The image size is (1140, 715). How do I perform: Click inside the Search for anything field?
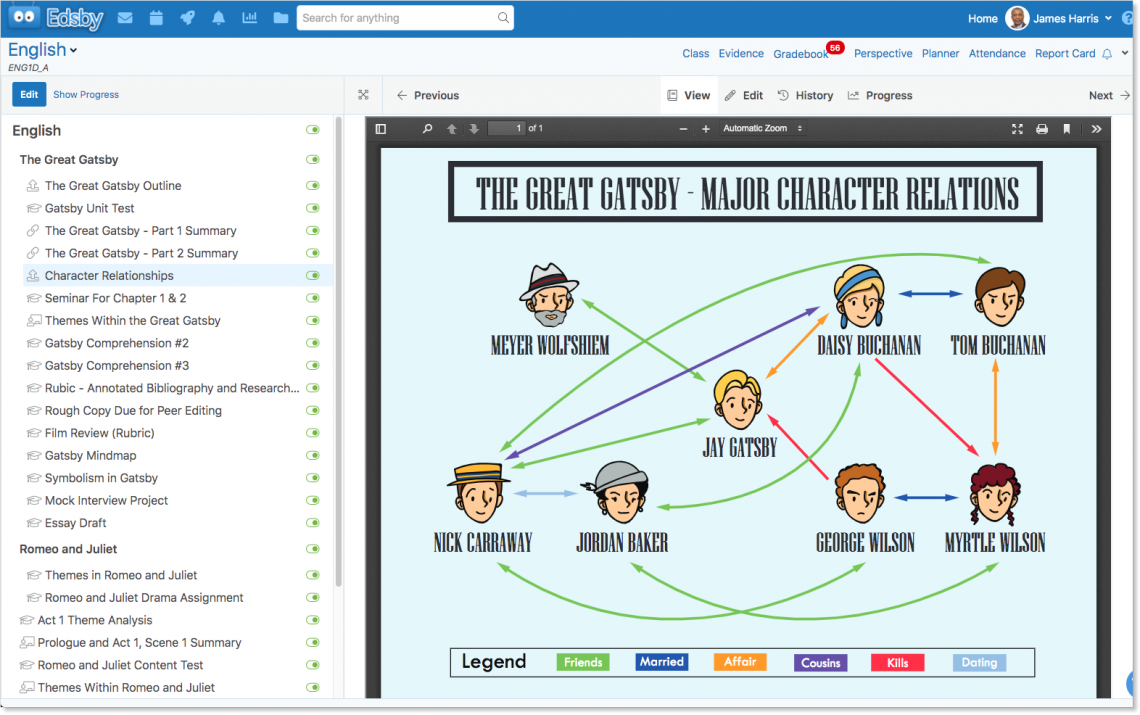(x=400, y=17)
